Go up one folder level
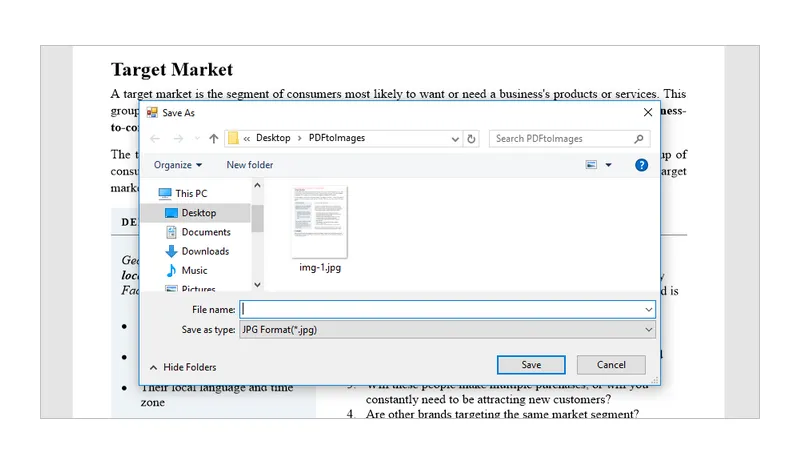Image resolution: width=800 pixels, height=460 pixels. pos(214,139)
